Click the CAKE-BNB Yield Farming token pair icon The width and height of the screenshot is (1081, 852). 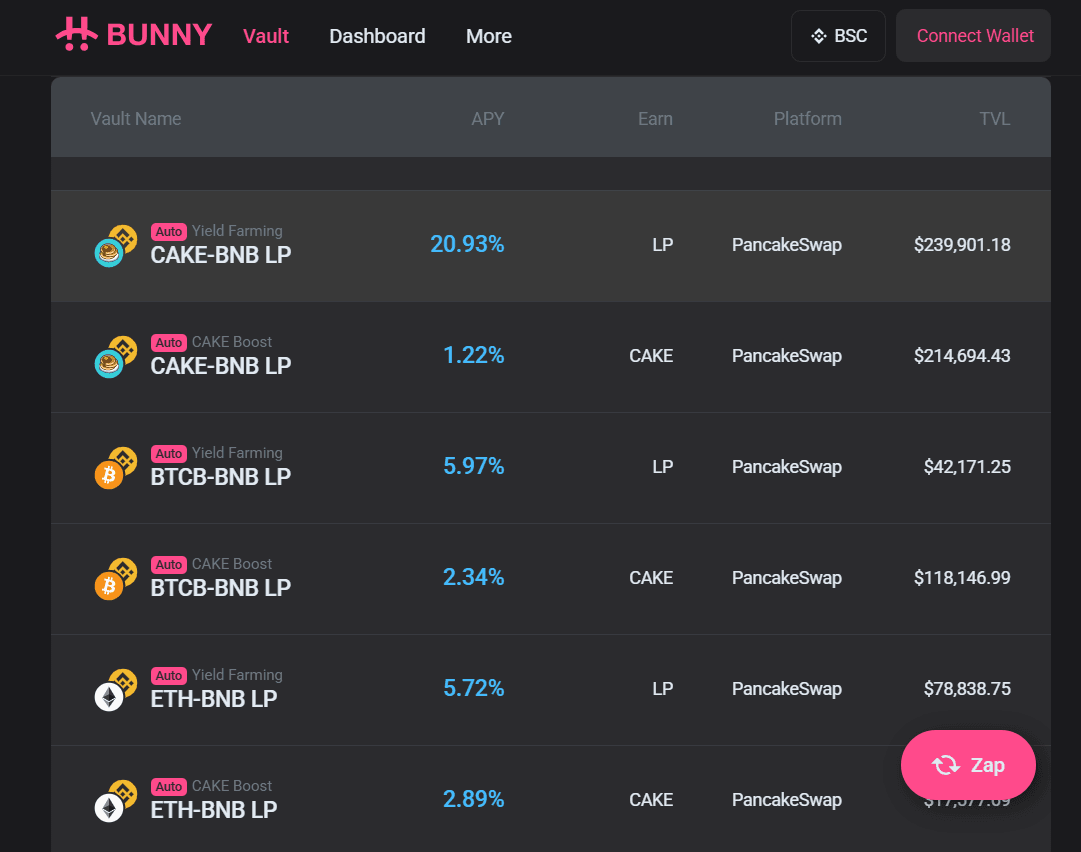[x=116, y=246]
